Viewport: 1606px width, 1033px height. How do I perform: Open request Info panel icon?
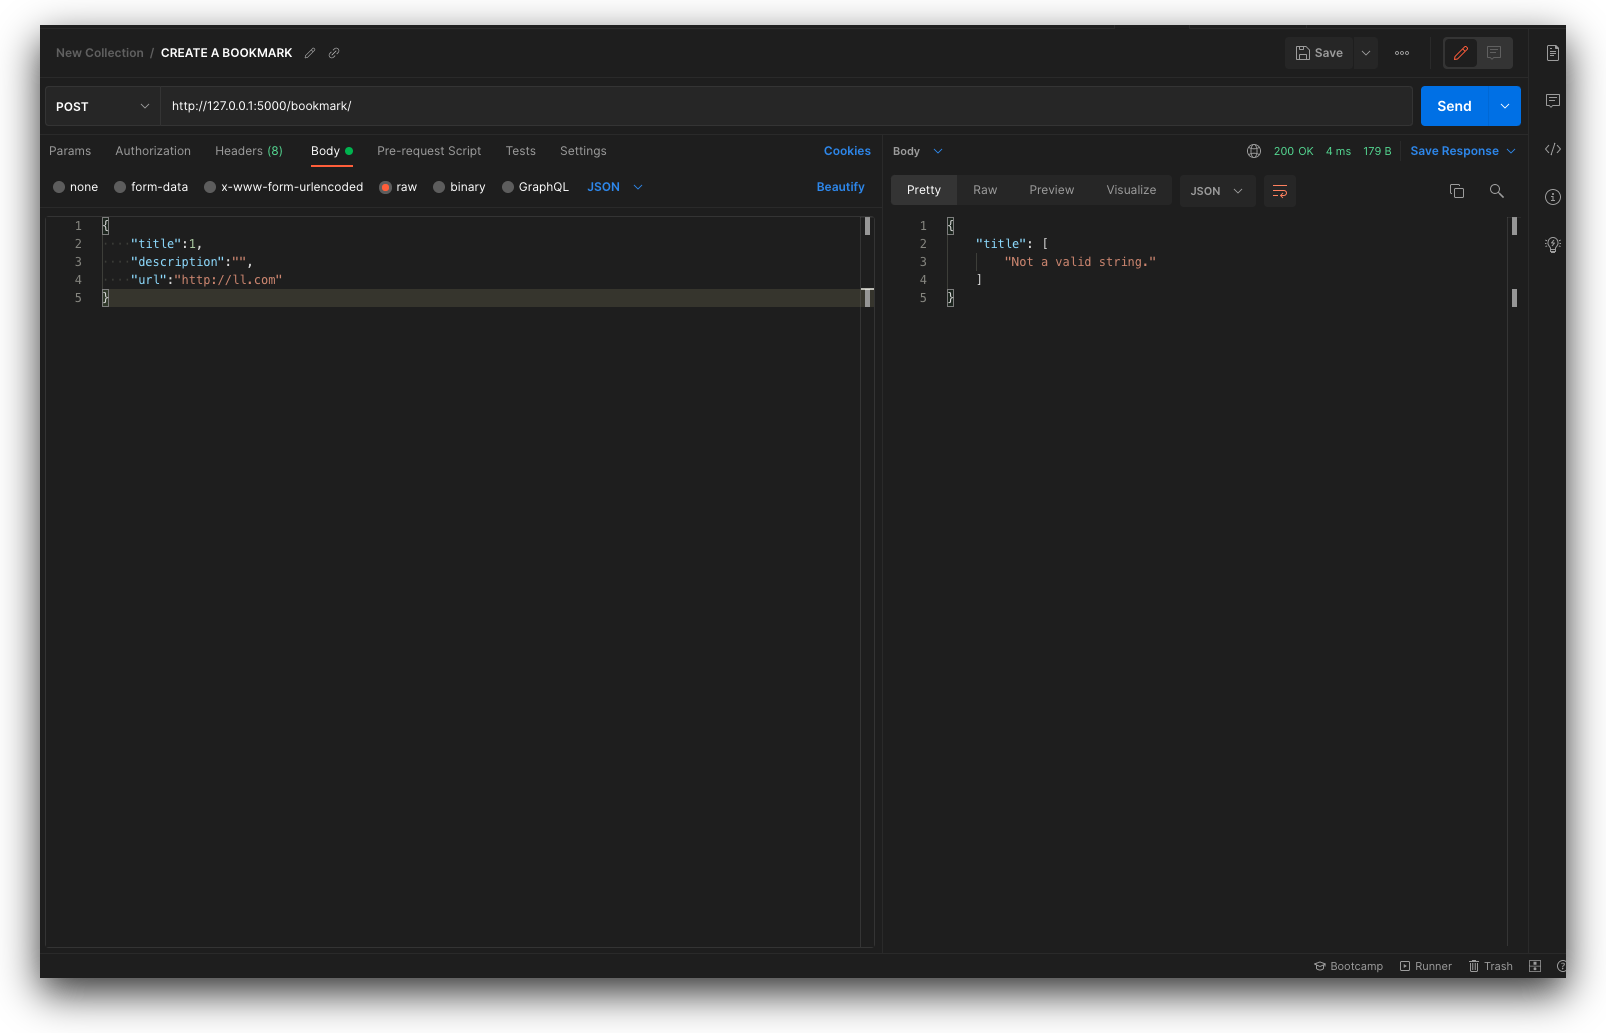(1552, 197)
